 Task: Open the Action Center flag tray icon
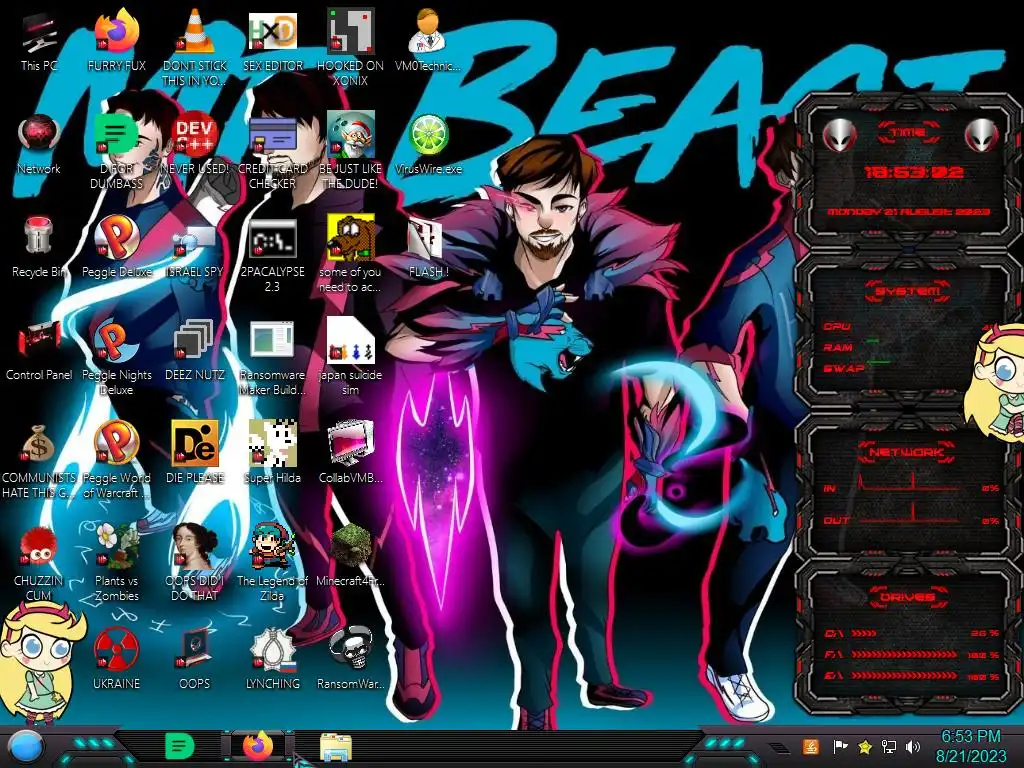[x=840, y=747]
